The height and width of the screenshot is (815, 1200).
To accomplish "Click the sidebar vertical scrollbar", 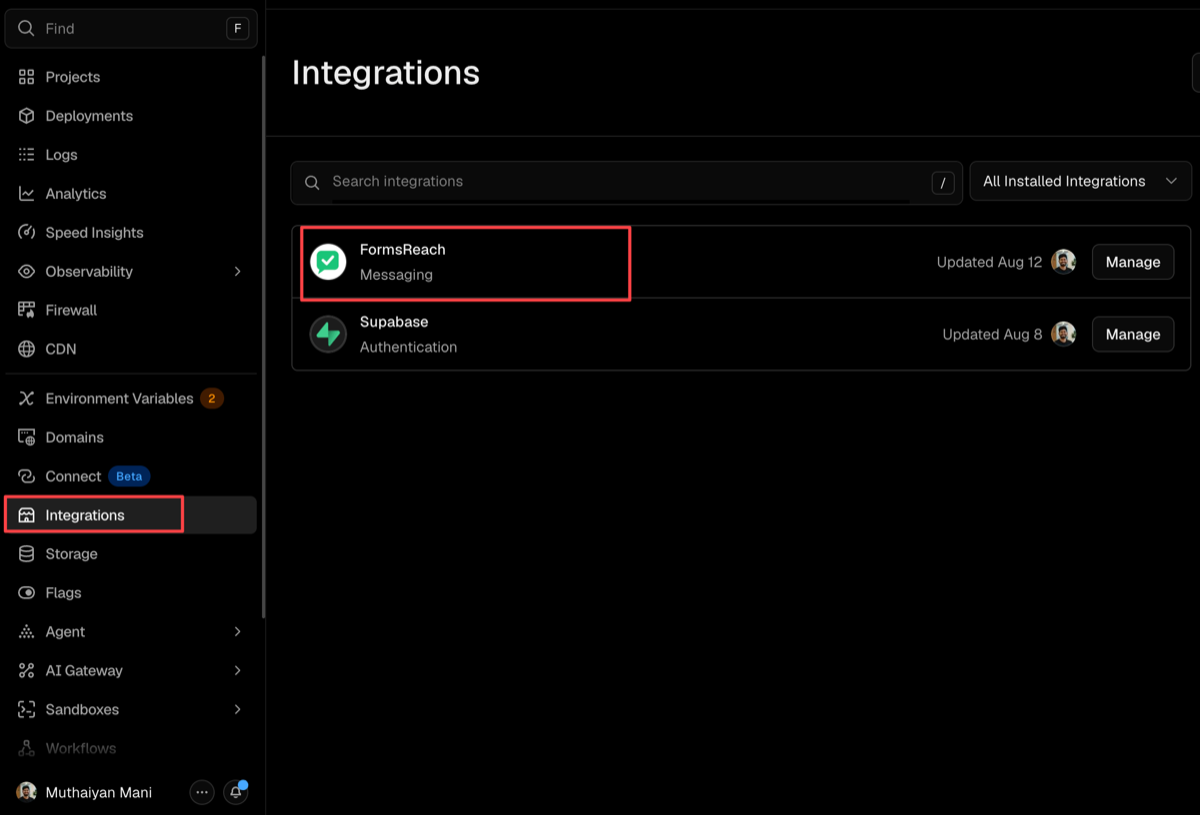I will pyautogui.click(x=263, y=336).
